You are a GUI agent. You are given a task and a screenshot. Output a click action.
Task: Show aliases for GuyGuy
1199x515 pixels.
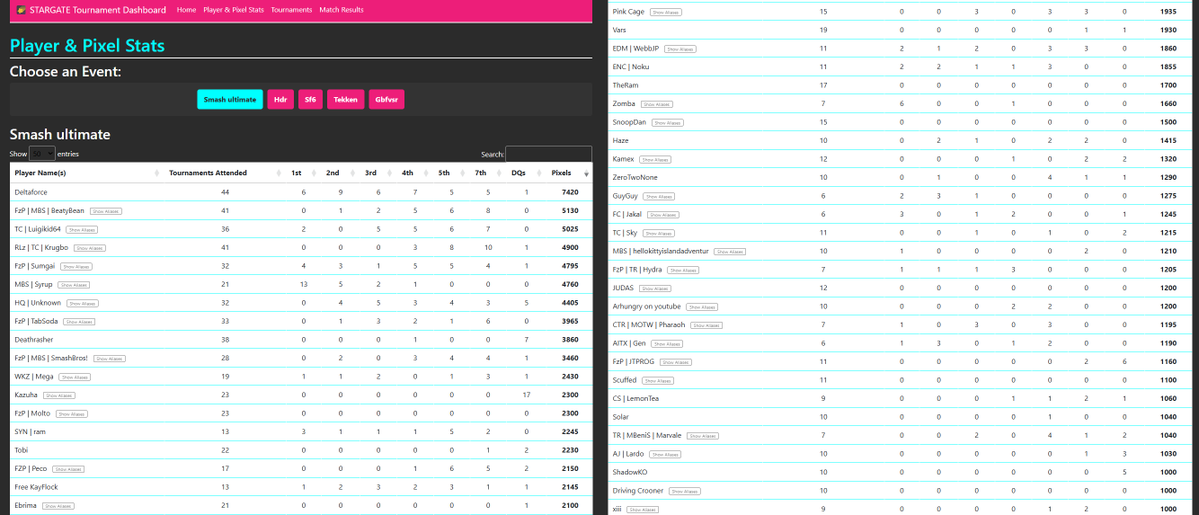(658, 196)
